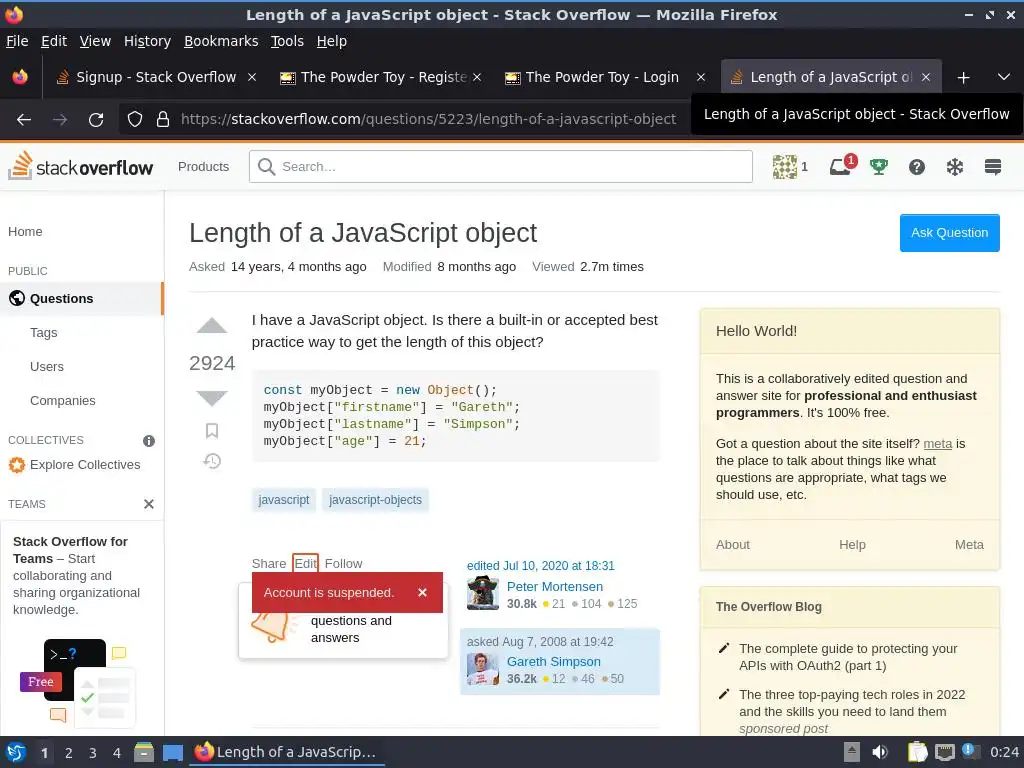The width and height of the screenshot is (1024, 768).
Task: Dismiss the Teams sidebar section
Action: pyautogui.click(x=149, y=504)
